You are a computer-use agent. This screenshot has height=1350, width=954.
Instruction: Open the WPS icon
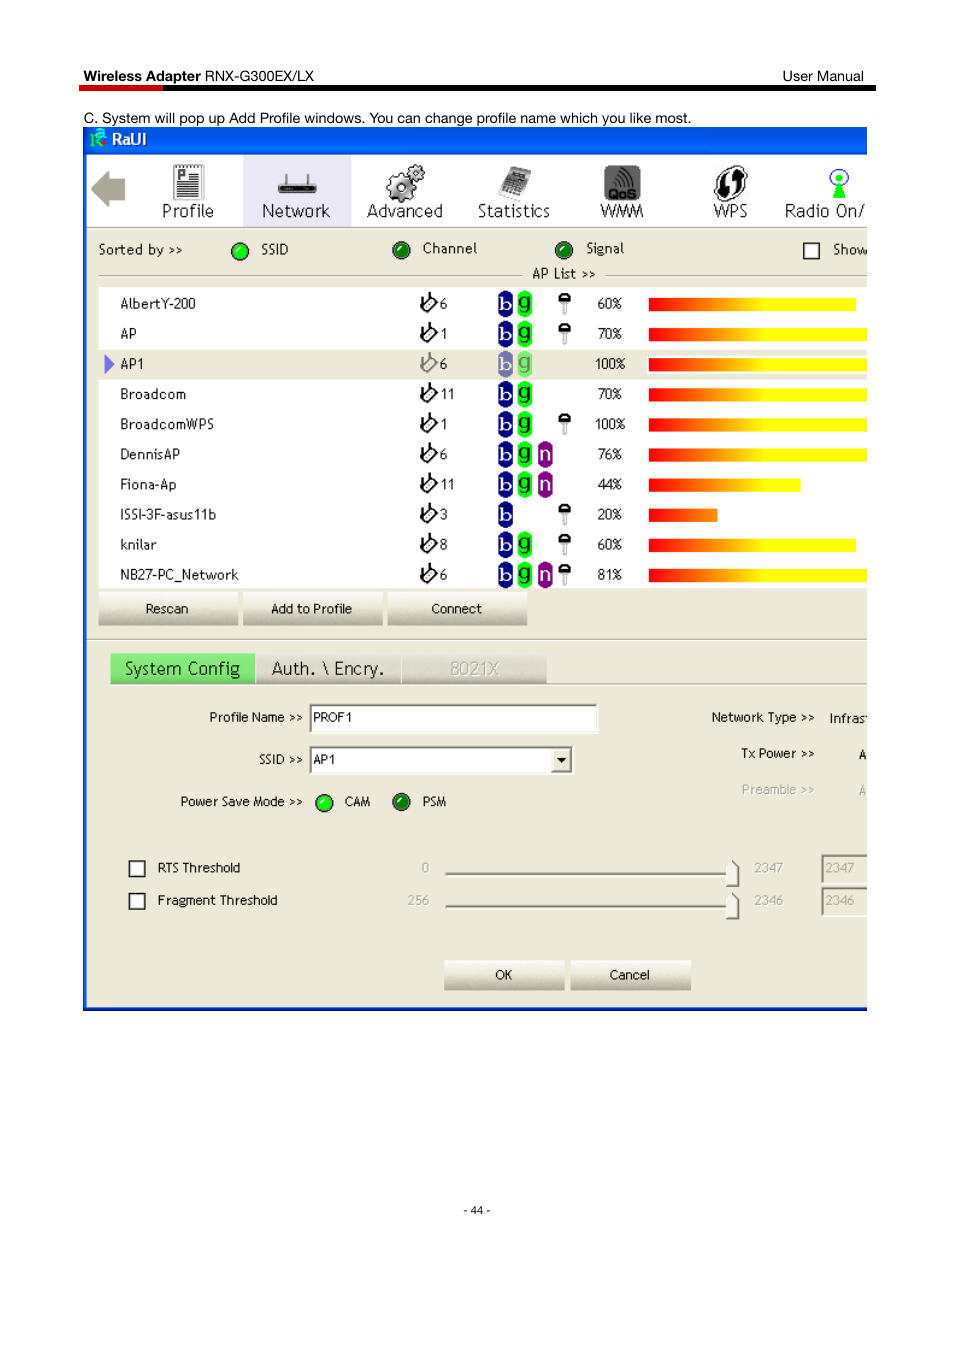[730, 183]
